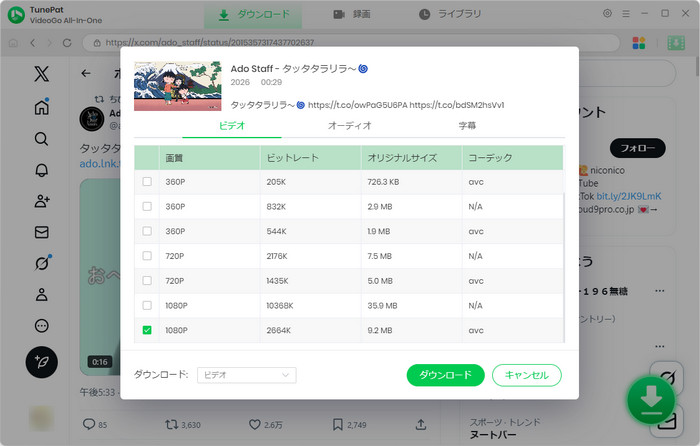Open the ライブラリ top tab
Image resolution: width=700 pixels, height=446 pixels.
[x=450, y=14]
